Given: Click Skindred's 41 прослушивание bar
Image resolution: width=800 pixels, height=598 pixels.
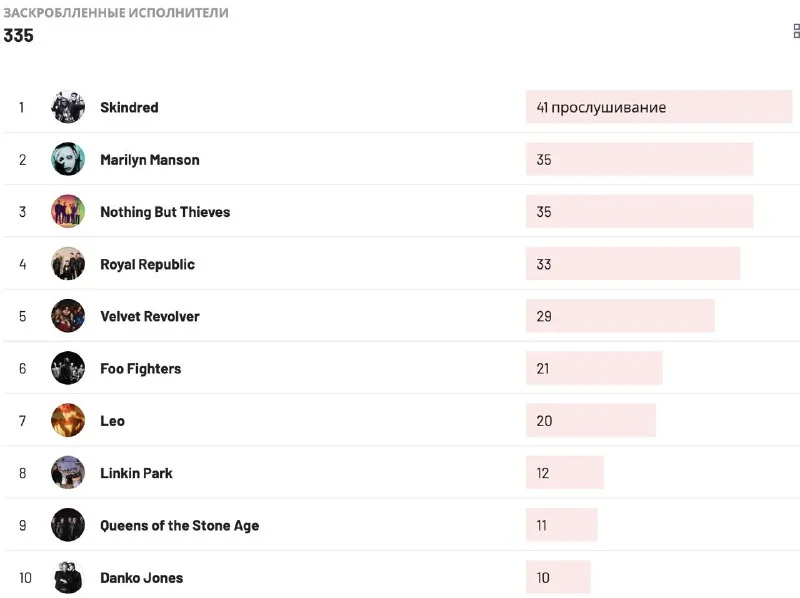Looking at the screenshot, I should coord(658,107).
